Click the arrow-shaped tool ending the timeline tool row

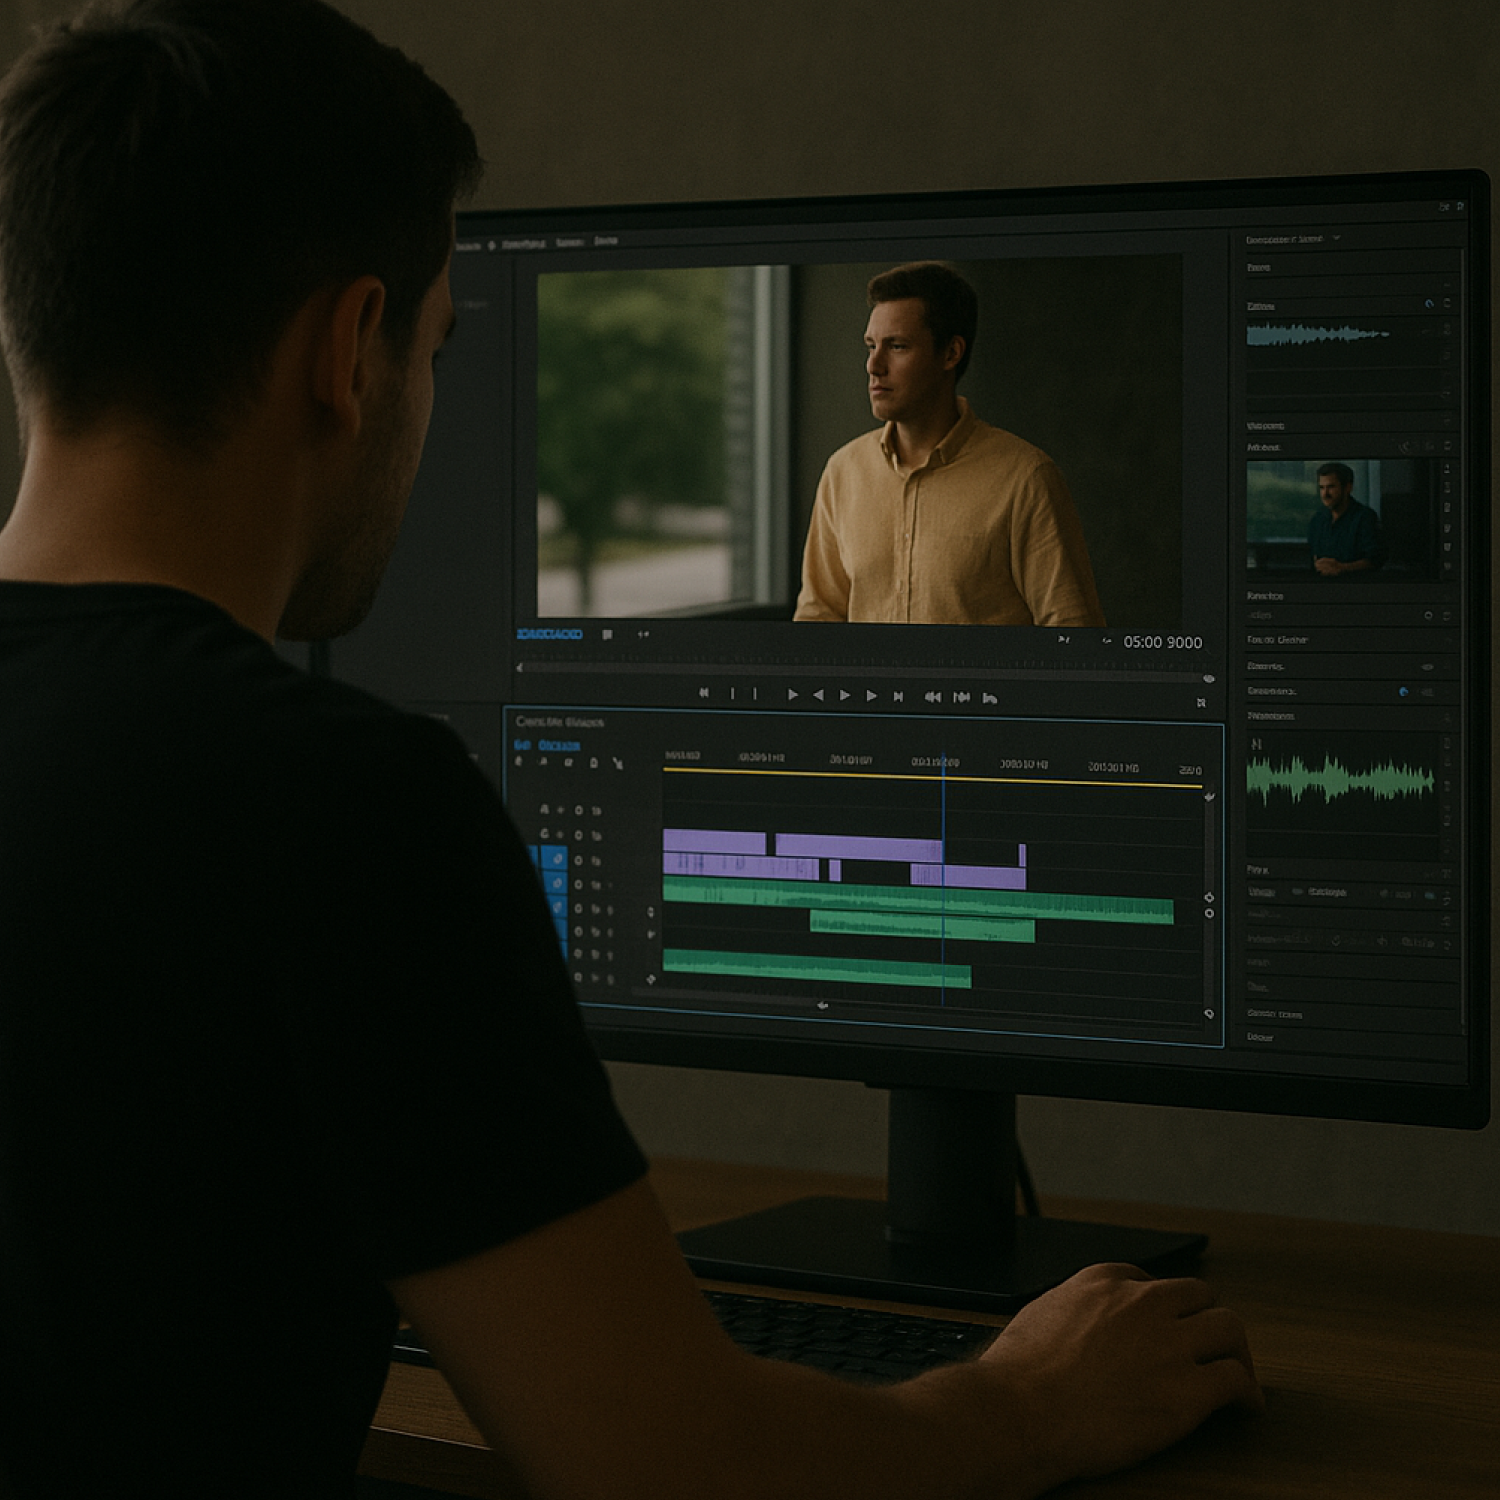(617, 763)
